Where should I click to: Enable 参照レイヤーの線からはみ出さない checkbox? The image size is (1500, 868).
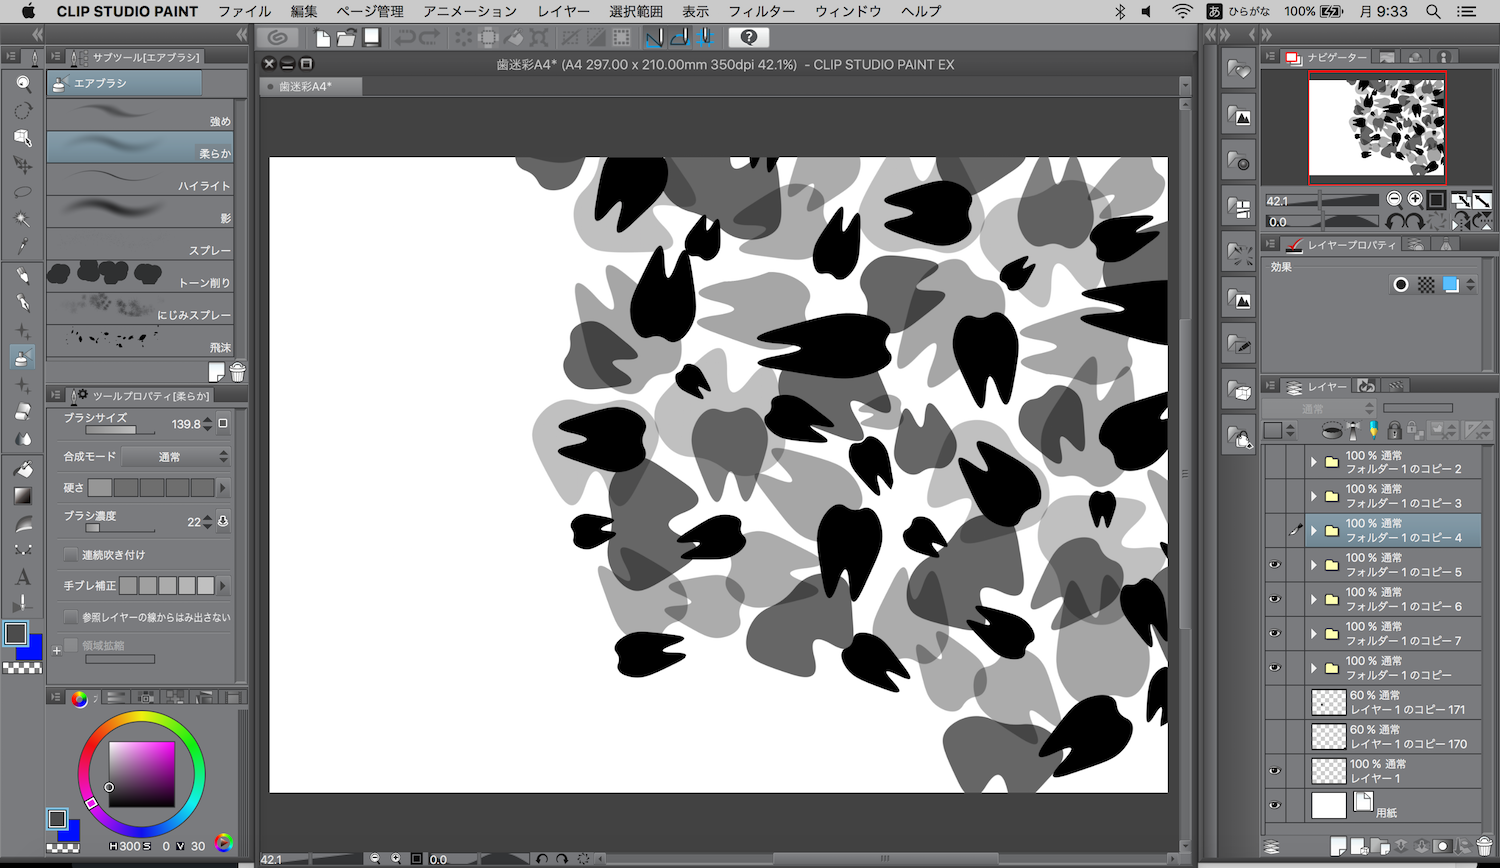coord(70,617)
